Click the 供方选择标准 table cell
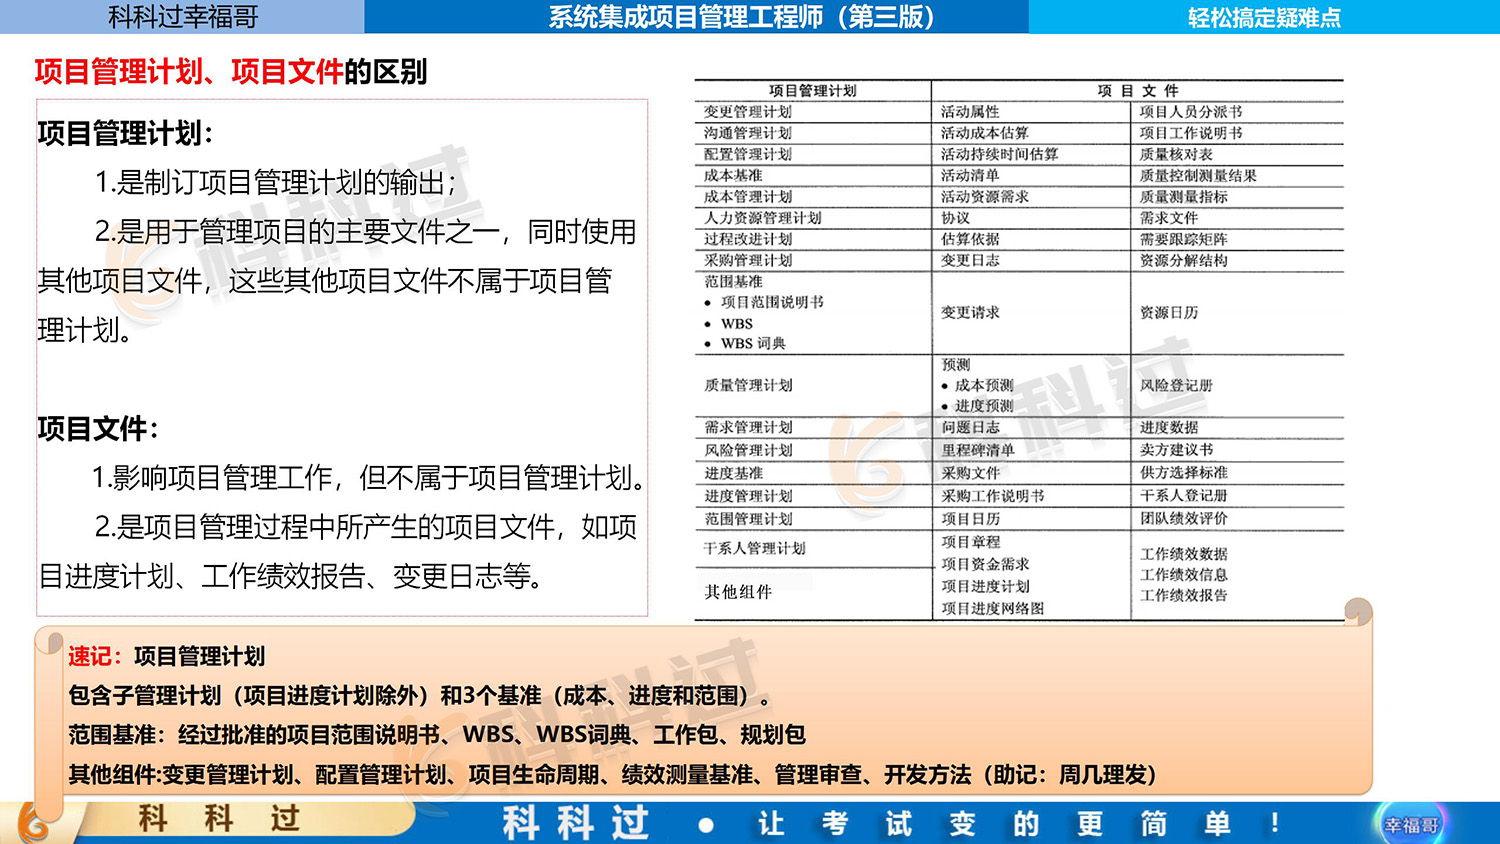Screen dimensions: 1500x844 pos(1184,472)
